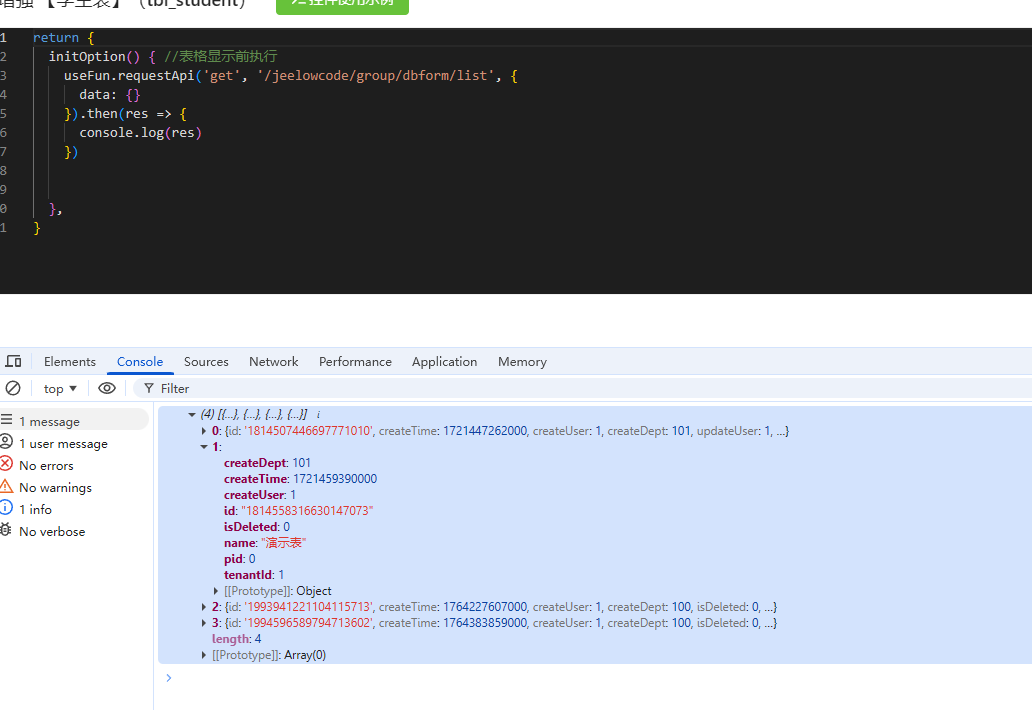Select the 'No warnings' sidebar filter
The height and width of the screenshot is (710, 1032).
pos(54,487)
